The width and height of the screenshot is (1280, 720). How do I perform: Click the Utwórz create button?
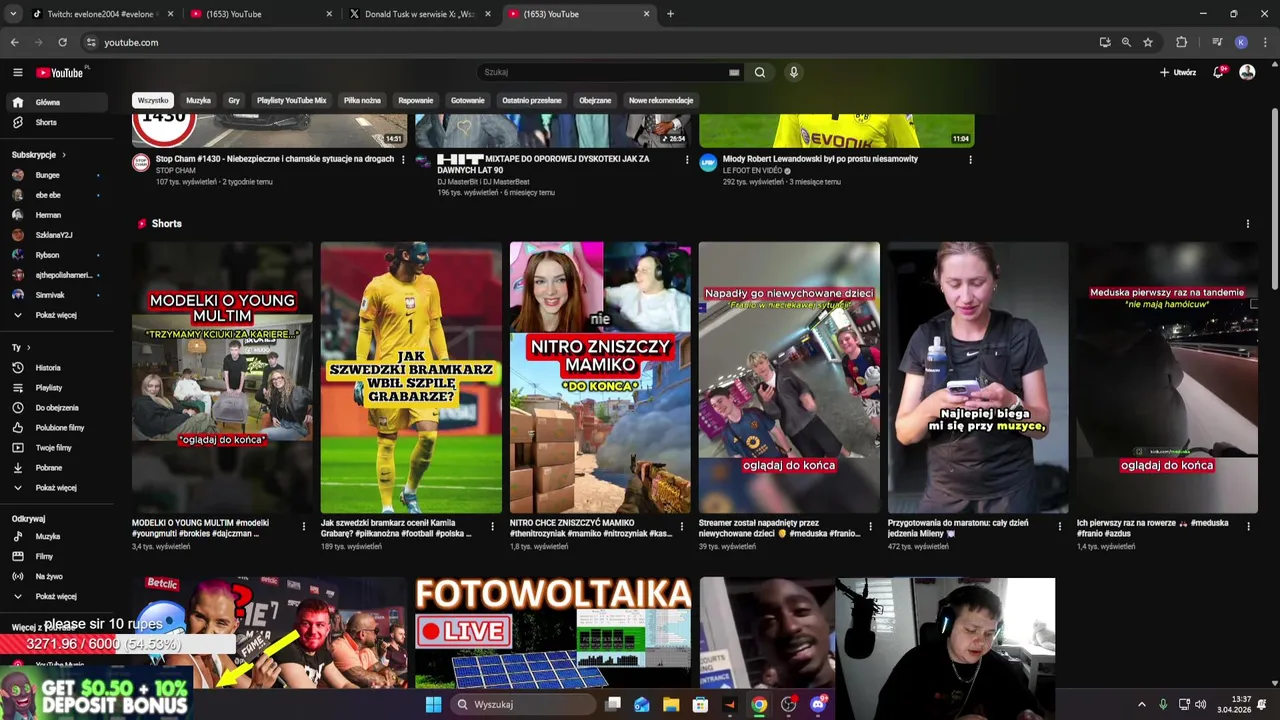click(1178, 72)
